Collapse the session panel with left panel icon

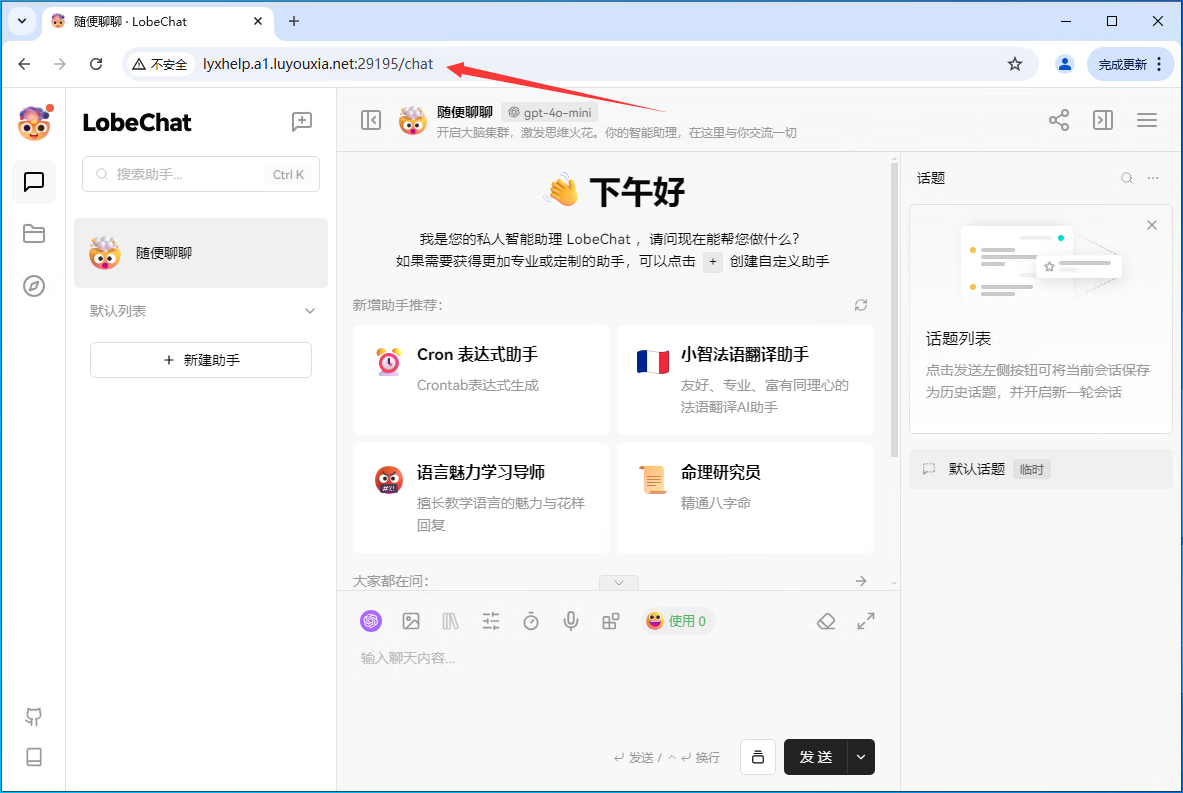click(371, 120)
